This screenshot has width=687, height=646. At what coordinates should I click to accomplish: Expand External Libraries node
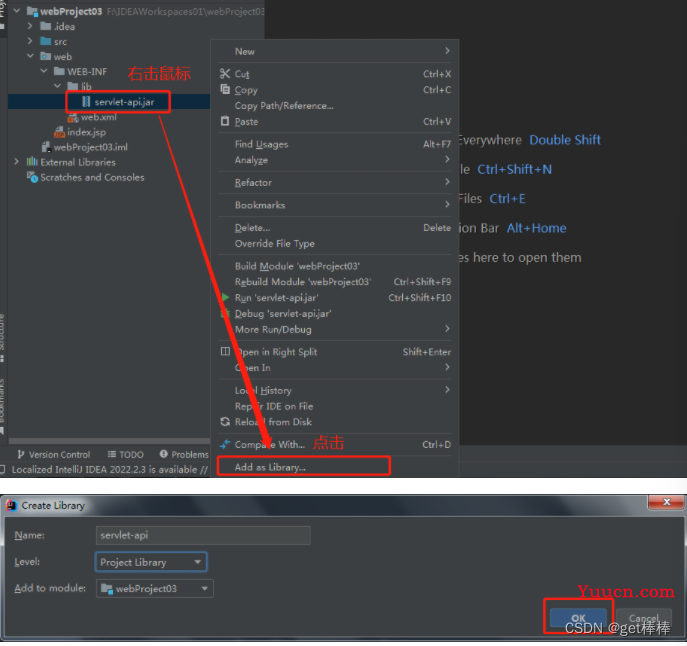tap(17, 161)
